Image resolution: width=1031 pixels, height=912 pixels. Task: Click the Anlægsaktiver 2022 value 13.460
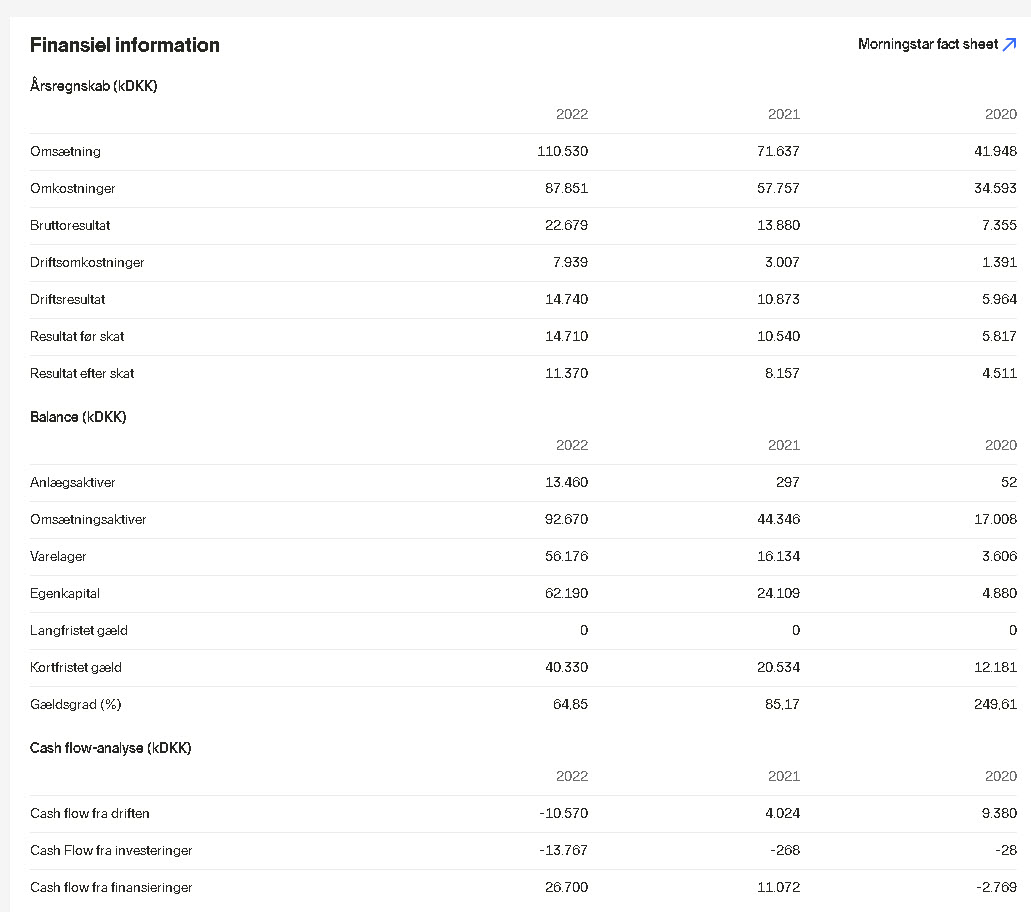point(566,482)
